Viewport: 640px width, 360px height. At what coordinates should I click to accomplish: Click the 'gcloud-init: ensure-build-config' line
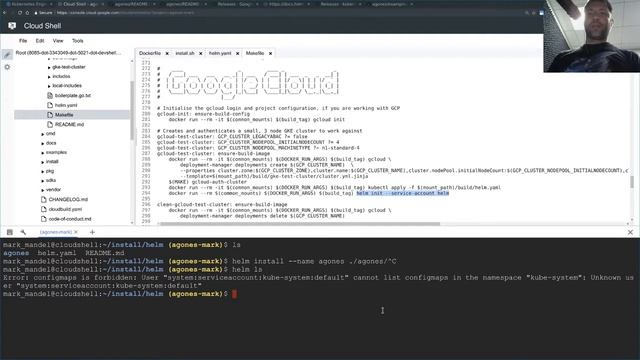coord(203,114)
